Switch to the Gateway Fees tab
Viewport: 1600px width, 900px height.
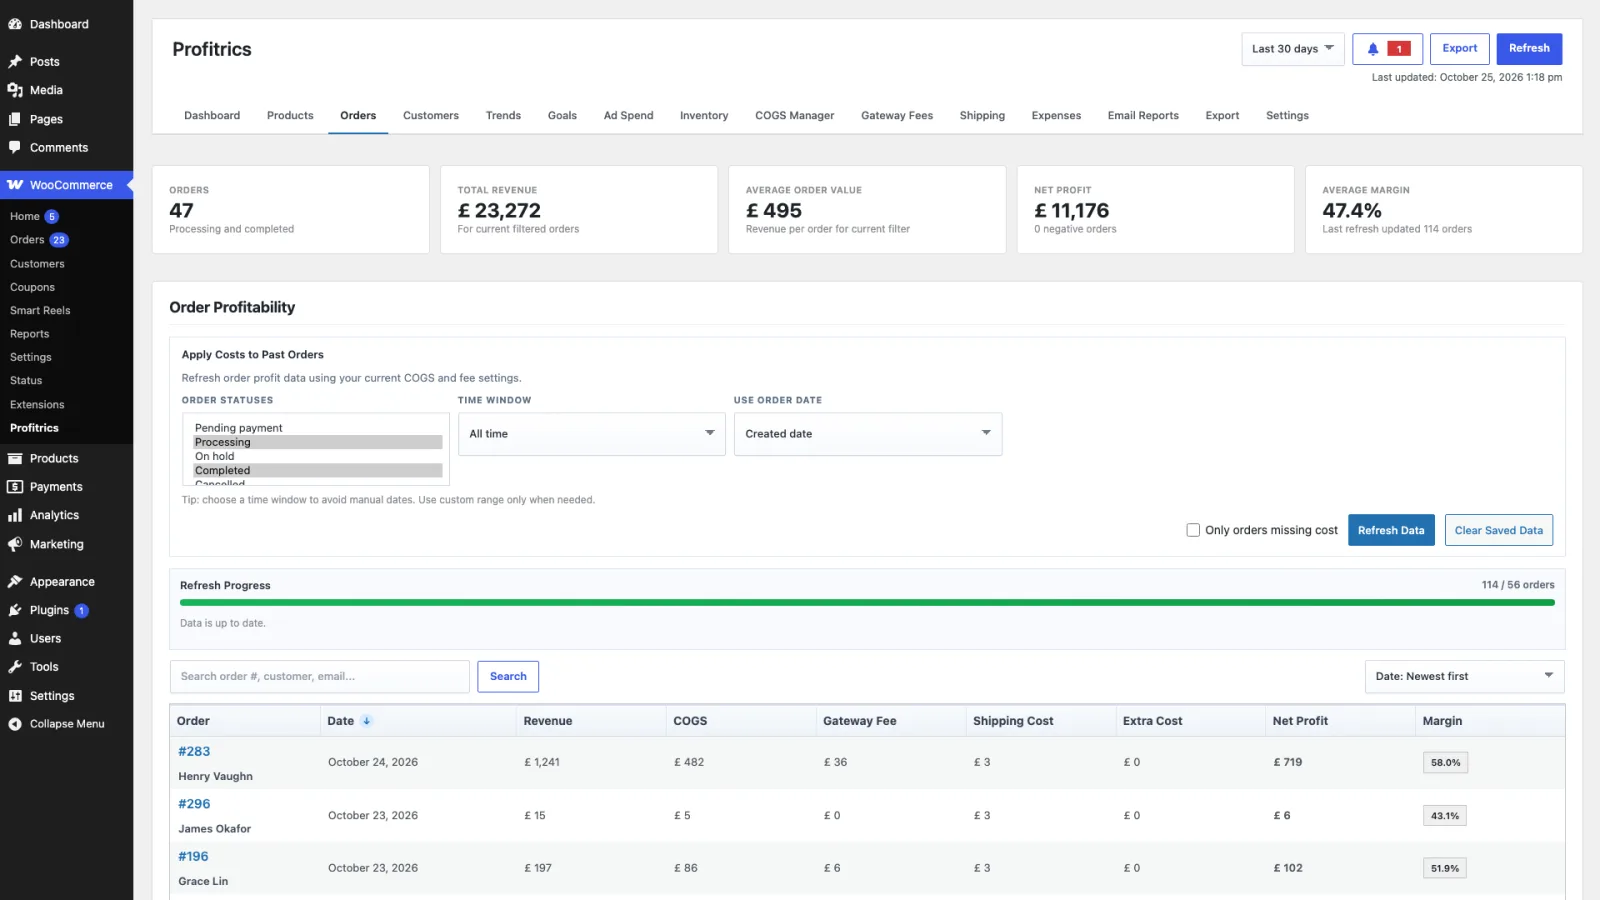(x=897, y=116)
